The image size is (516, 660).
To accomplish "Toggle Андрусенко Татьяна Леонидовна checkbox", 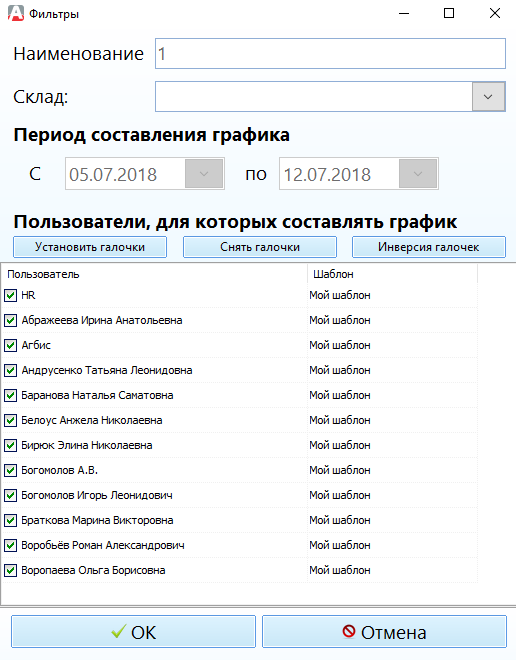I will point(11,370).
